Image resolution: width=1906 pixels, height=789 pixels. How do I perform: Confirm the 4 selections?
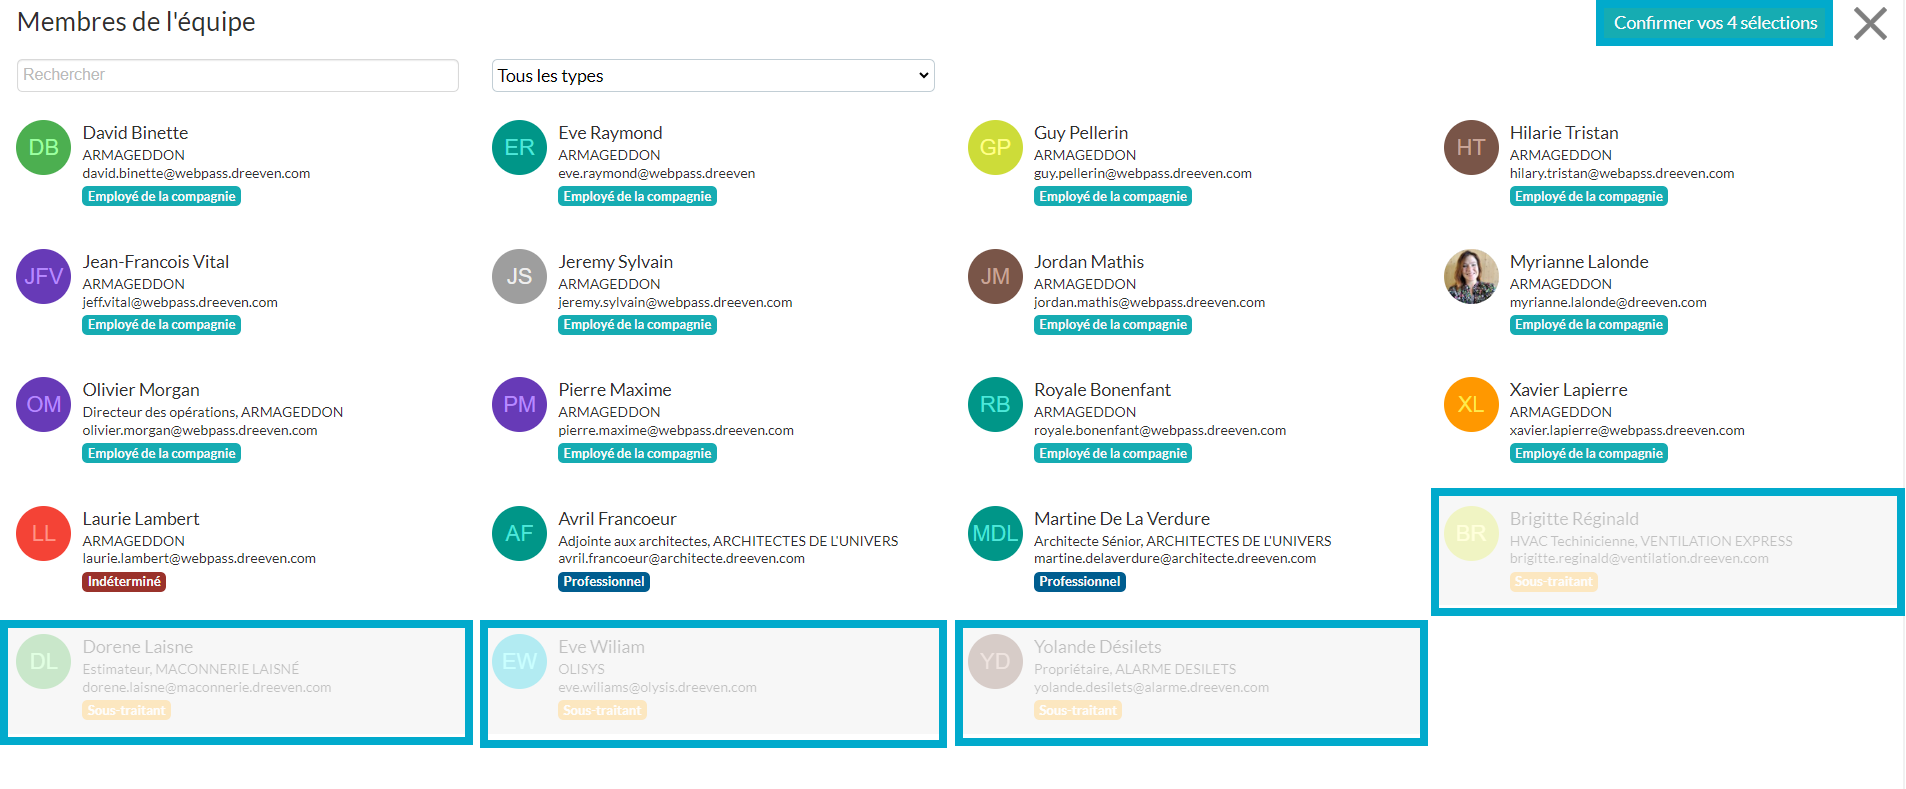click(x=1714, y=23)
